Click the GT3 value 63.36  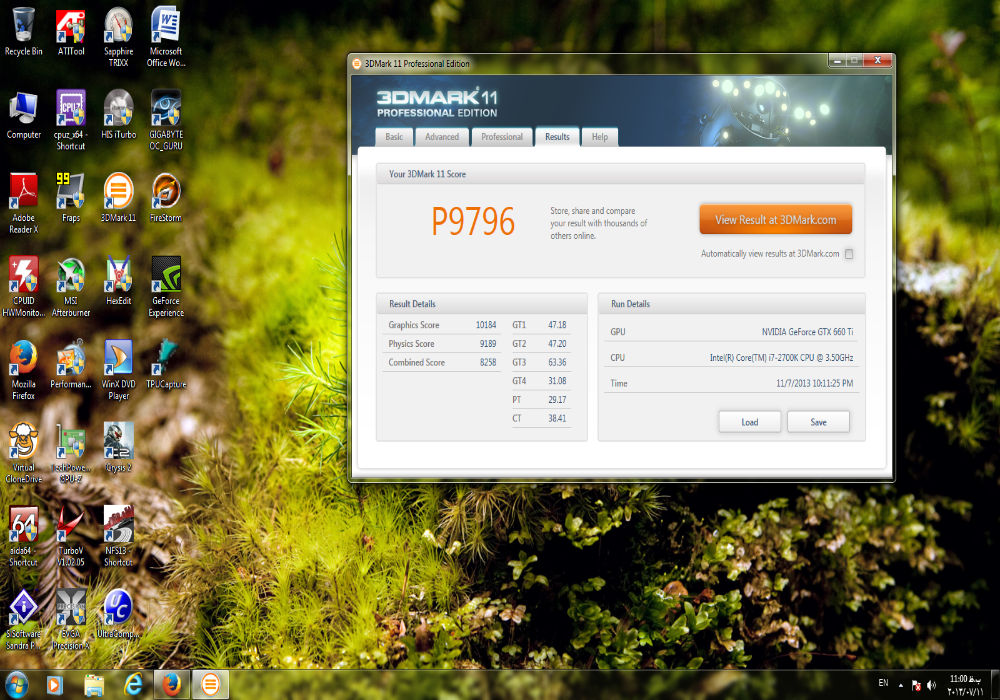(557, 362)
